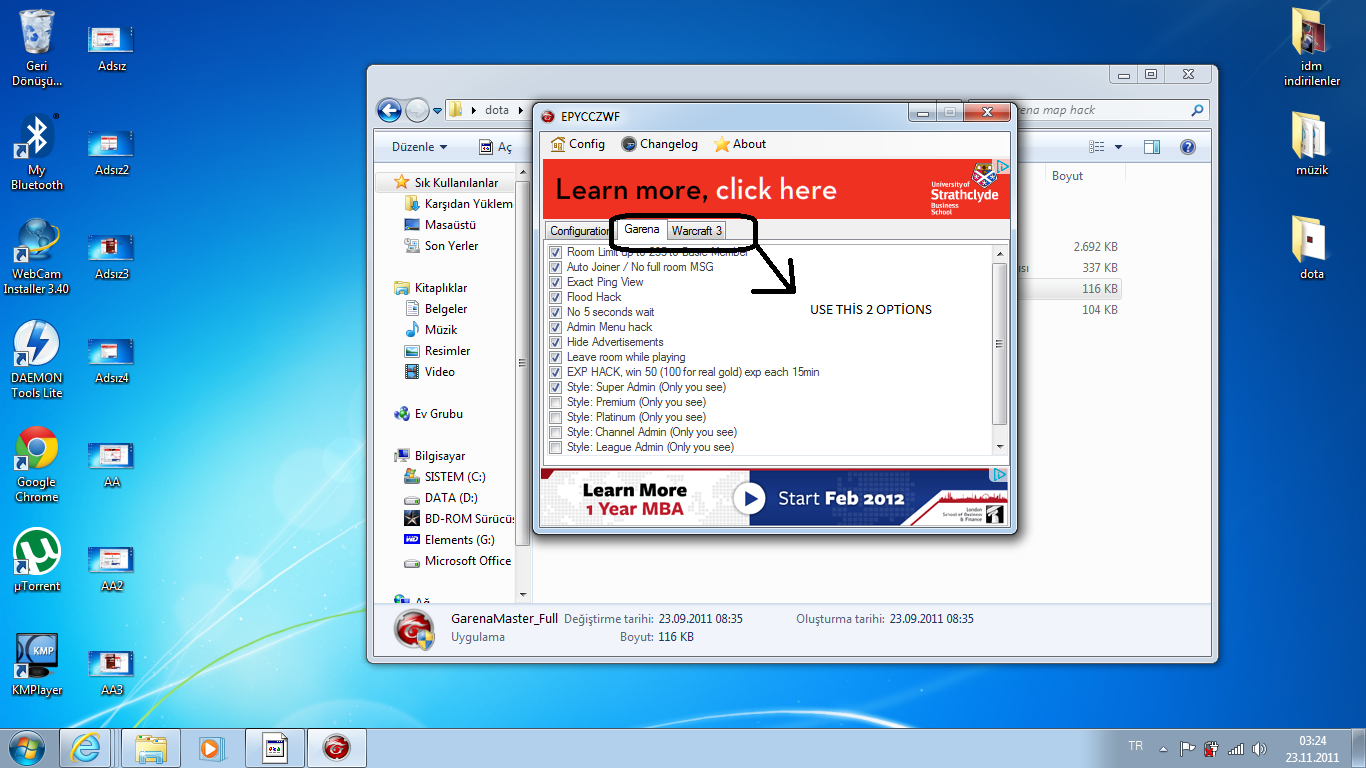The width and height of the screenshot is (1366, 768).
Task: Open dota desktop folder
Action: point(1311,247)
